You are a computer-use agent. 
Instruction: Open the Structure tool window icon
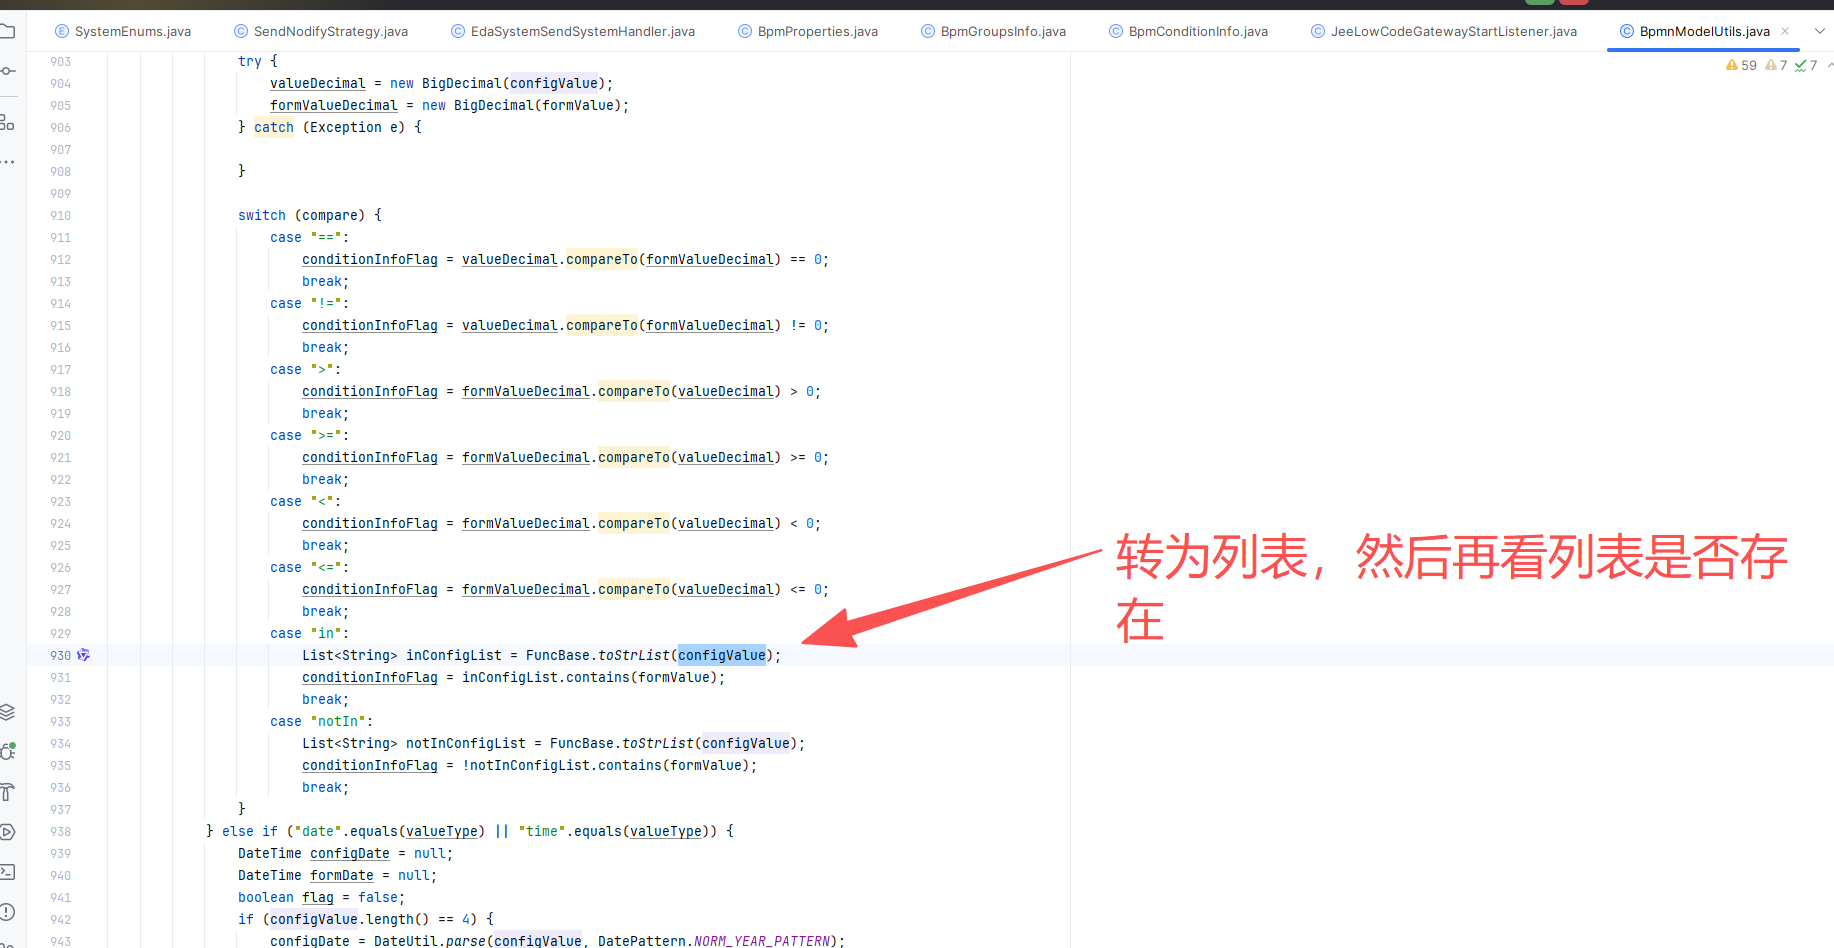pos(7,122)
